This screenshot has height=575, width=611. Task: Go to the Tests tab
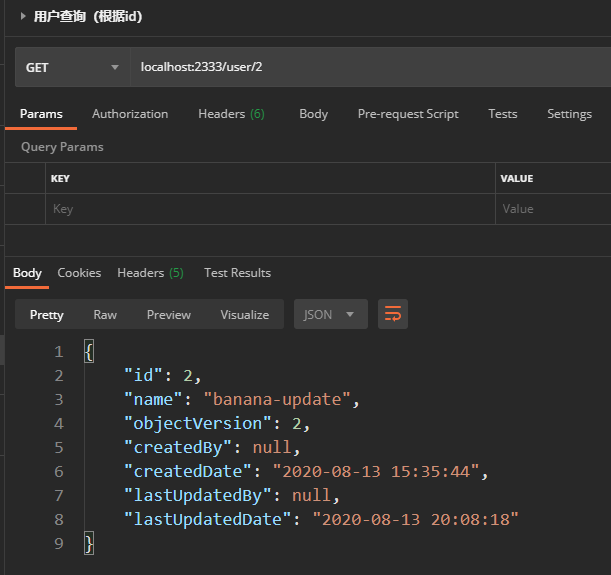(502, 114)
